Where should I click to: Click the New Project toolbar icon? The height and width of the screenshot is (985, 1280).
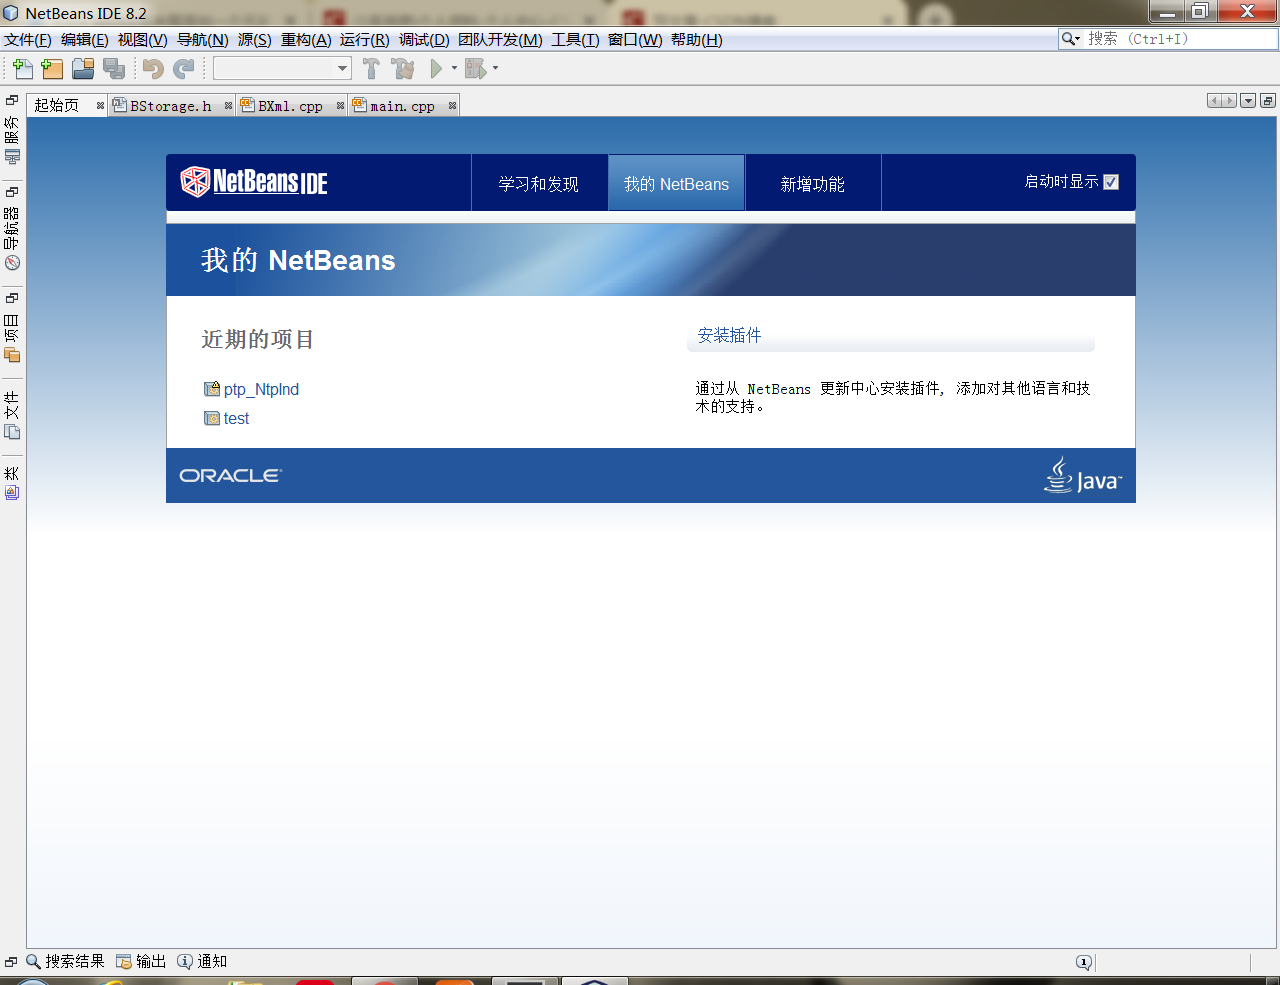[53, 68]
